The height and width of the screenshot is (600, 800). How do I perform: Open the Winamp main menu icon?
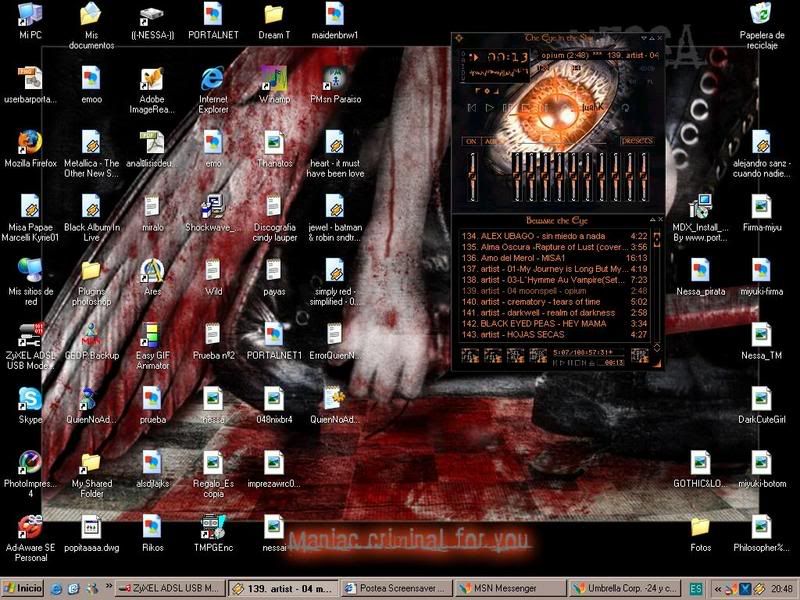coord(459,38)
